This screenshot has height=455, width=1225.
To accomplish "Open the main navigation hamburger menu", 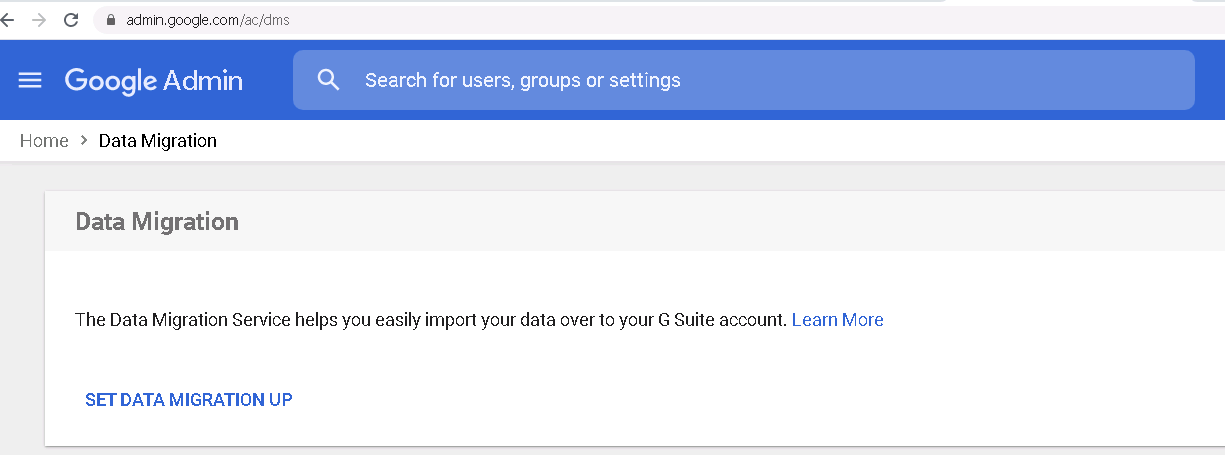I will (x=30, y=80).
